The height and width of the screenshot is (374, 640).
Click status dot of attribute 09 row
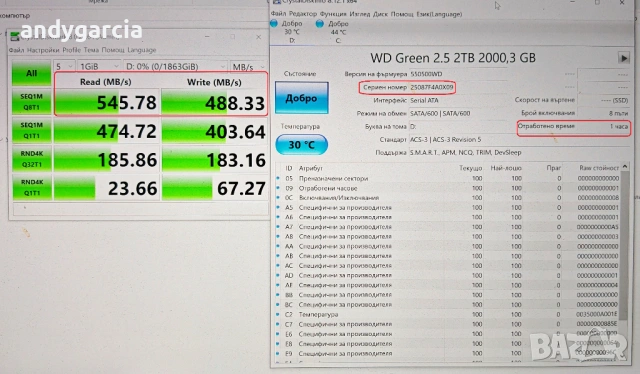tap(278, 188)
